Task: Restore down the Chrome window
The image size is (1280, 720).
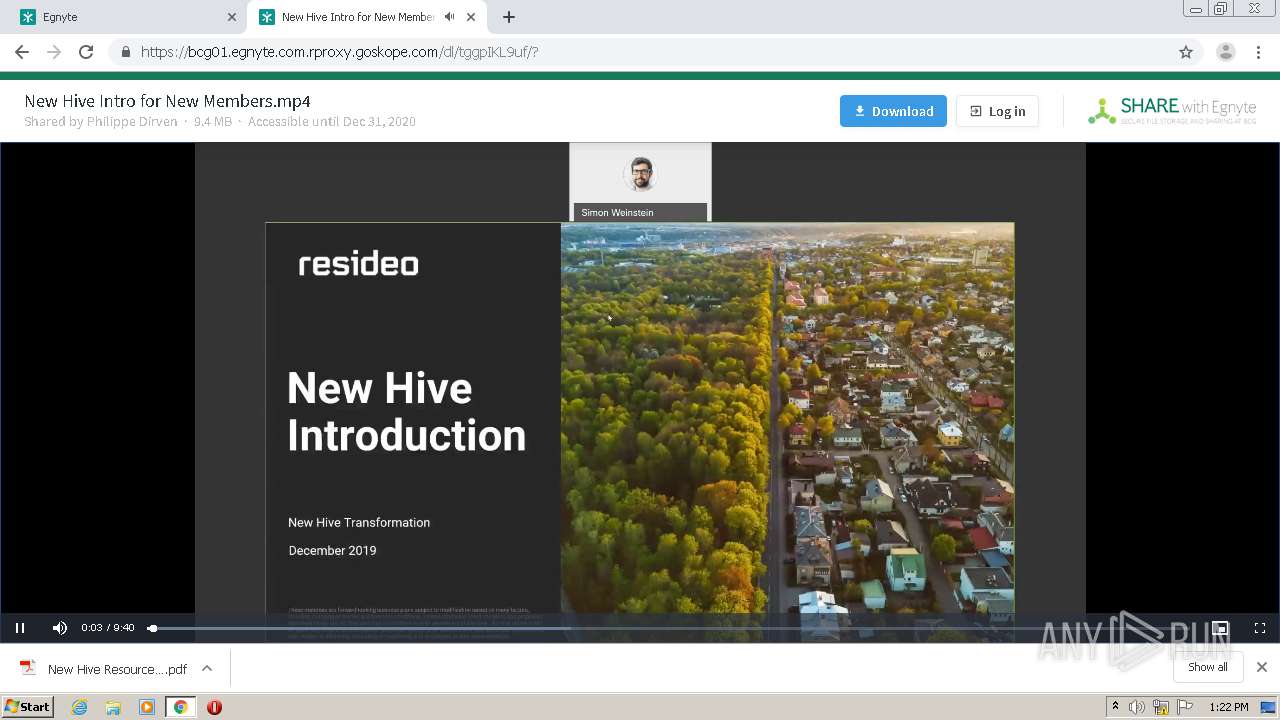Action: [1221, 9]
